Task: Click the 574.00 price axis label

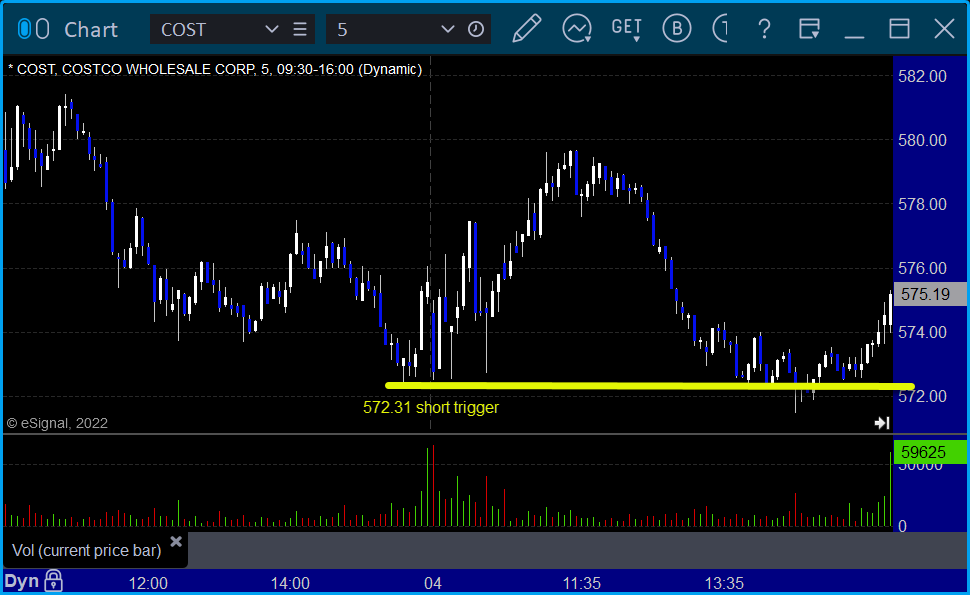Action: point(922,333)
